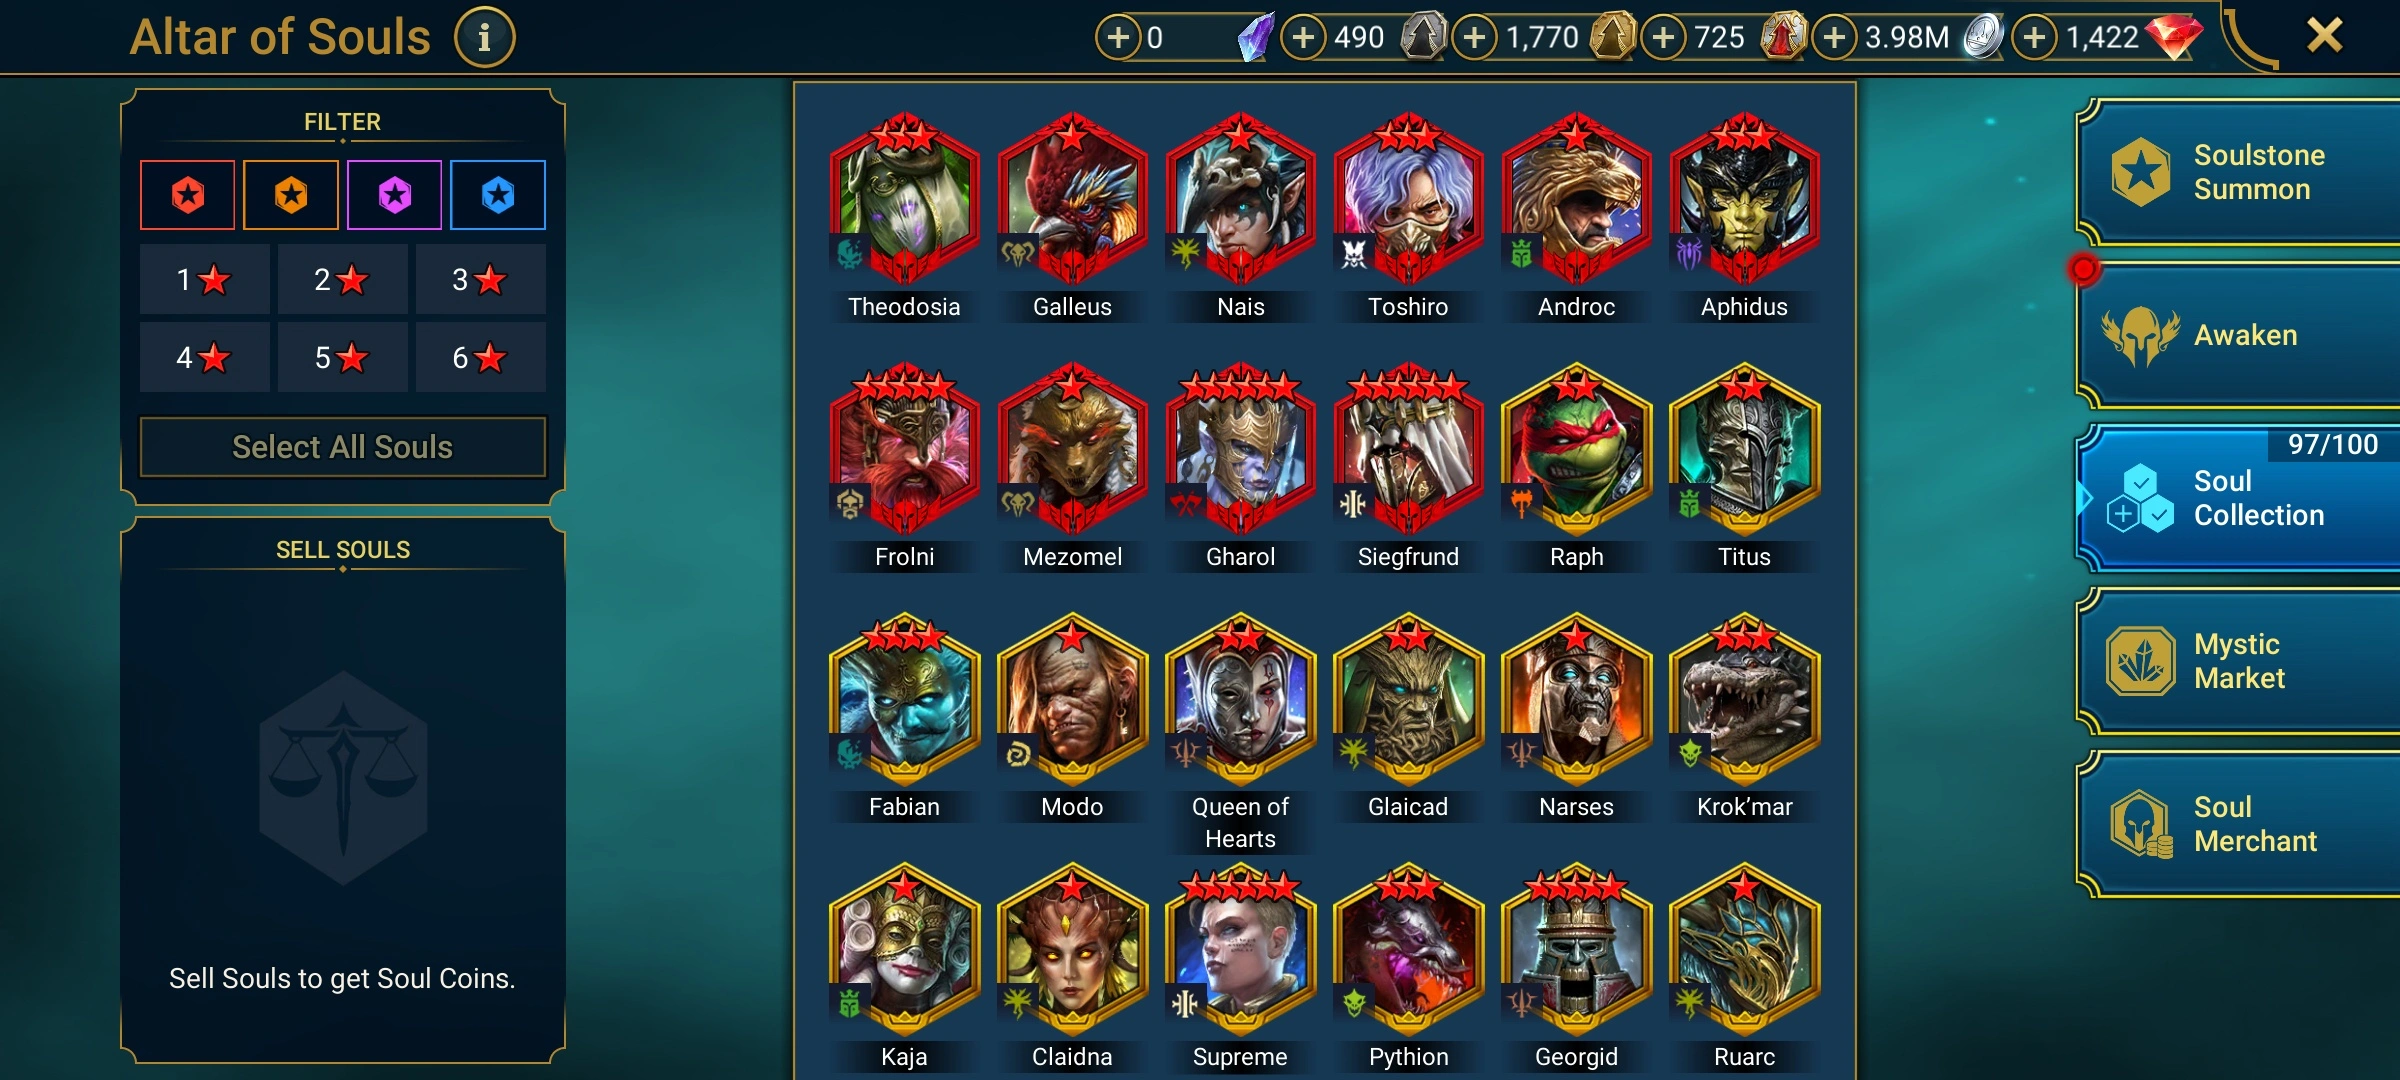The width and height of the screenshot is (2400, 1080).
Task: Open the Soulstone Summon tab
Action: tap(2240, 172)
